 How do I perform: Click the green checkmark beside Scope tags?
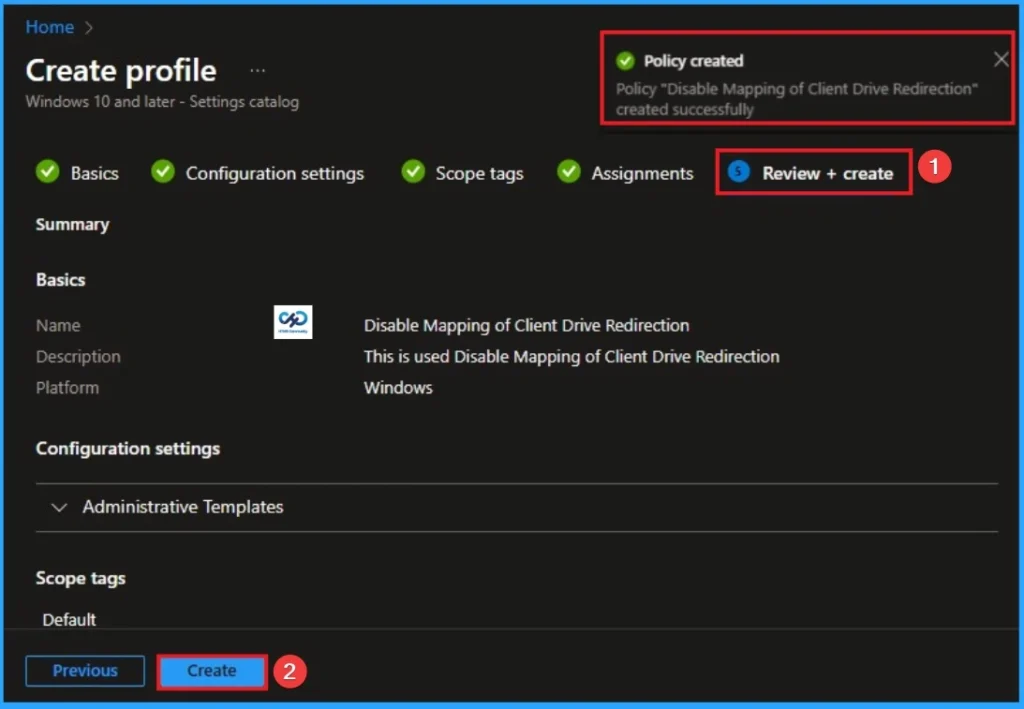click(x=413, y=172)
